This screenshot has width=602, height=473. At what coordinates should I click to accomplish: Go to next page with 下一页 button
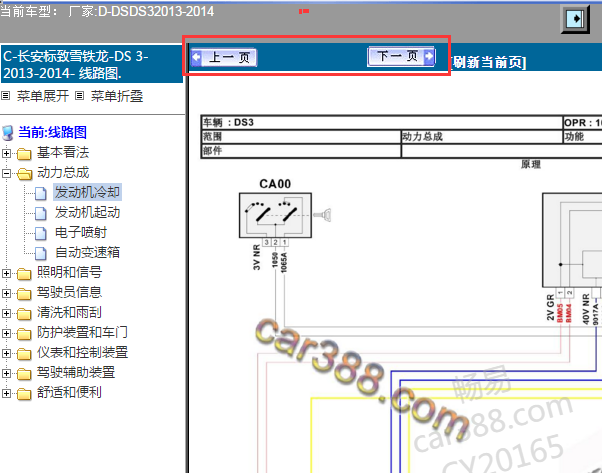(401, 56)
